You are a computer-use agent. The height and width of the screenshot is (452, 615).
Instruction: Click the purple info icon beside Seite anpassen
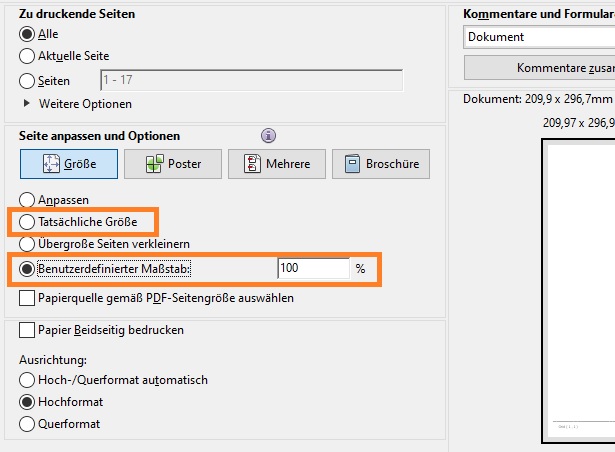[x=268, y=136]
